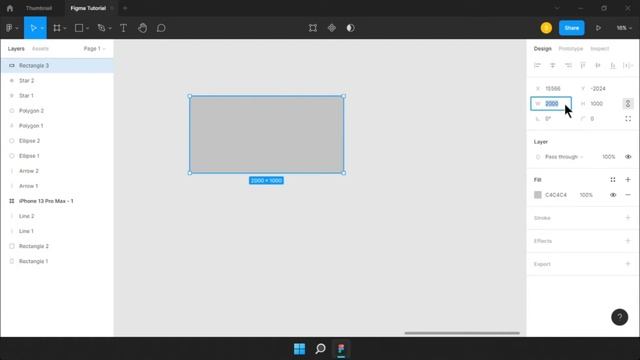Open the tidy up distribute dropdown
640x360 pixels.
pyautogui.click(x=628, y=65)
